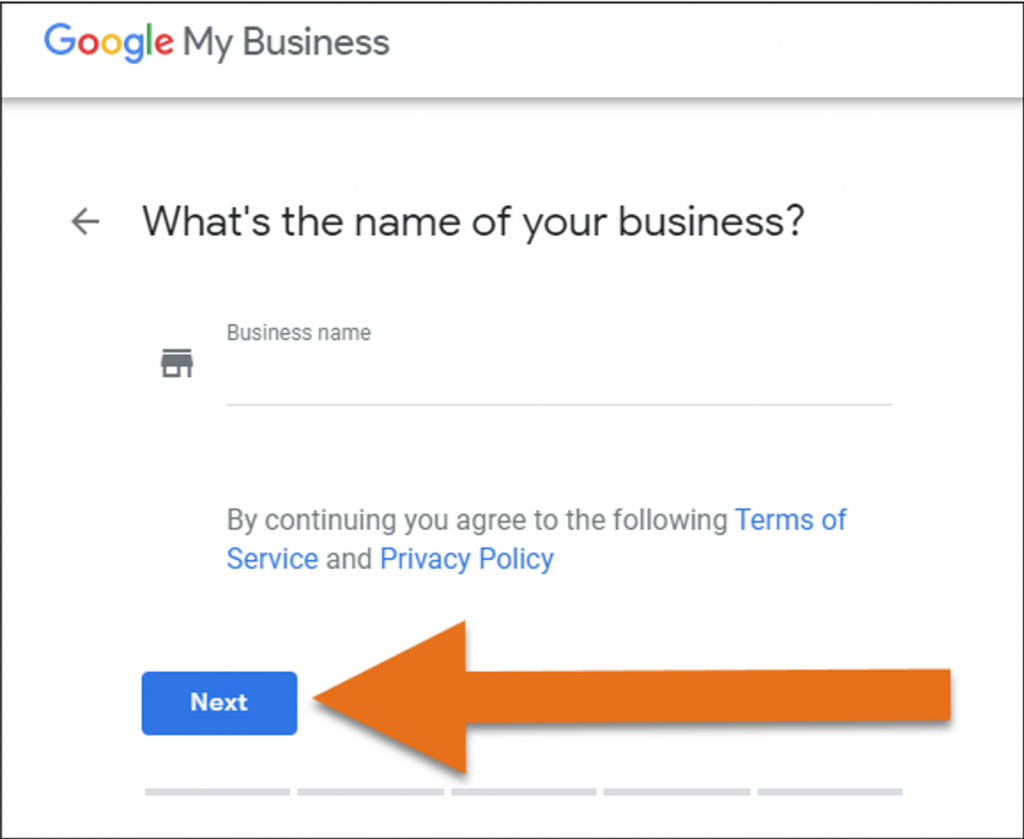Click the first progress bar segment
The height and width of the screenshot is (839, 1024).
click(x=217, y=792)
